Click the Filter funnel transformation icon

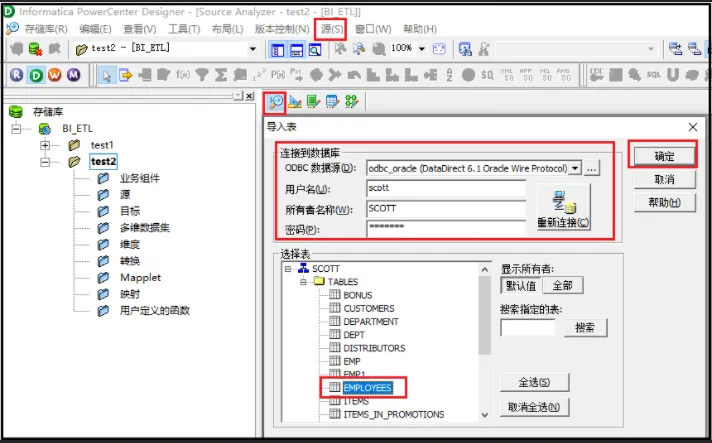[x=202, y=75]
